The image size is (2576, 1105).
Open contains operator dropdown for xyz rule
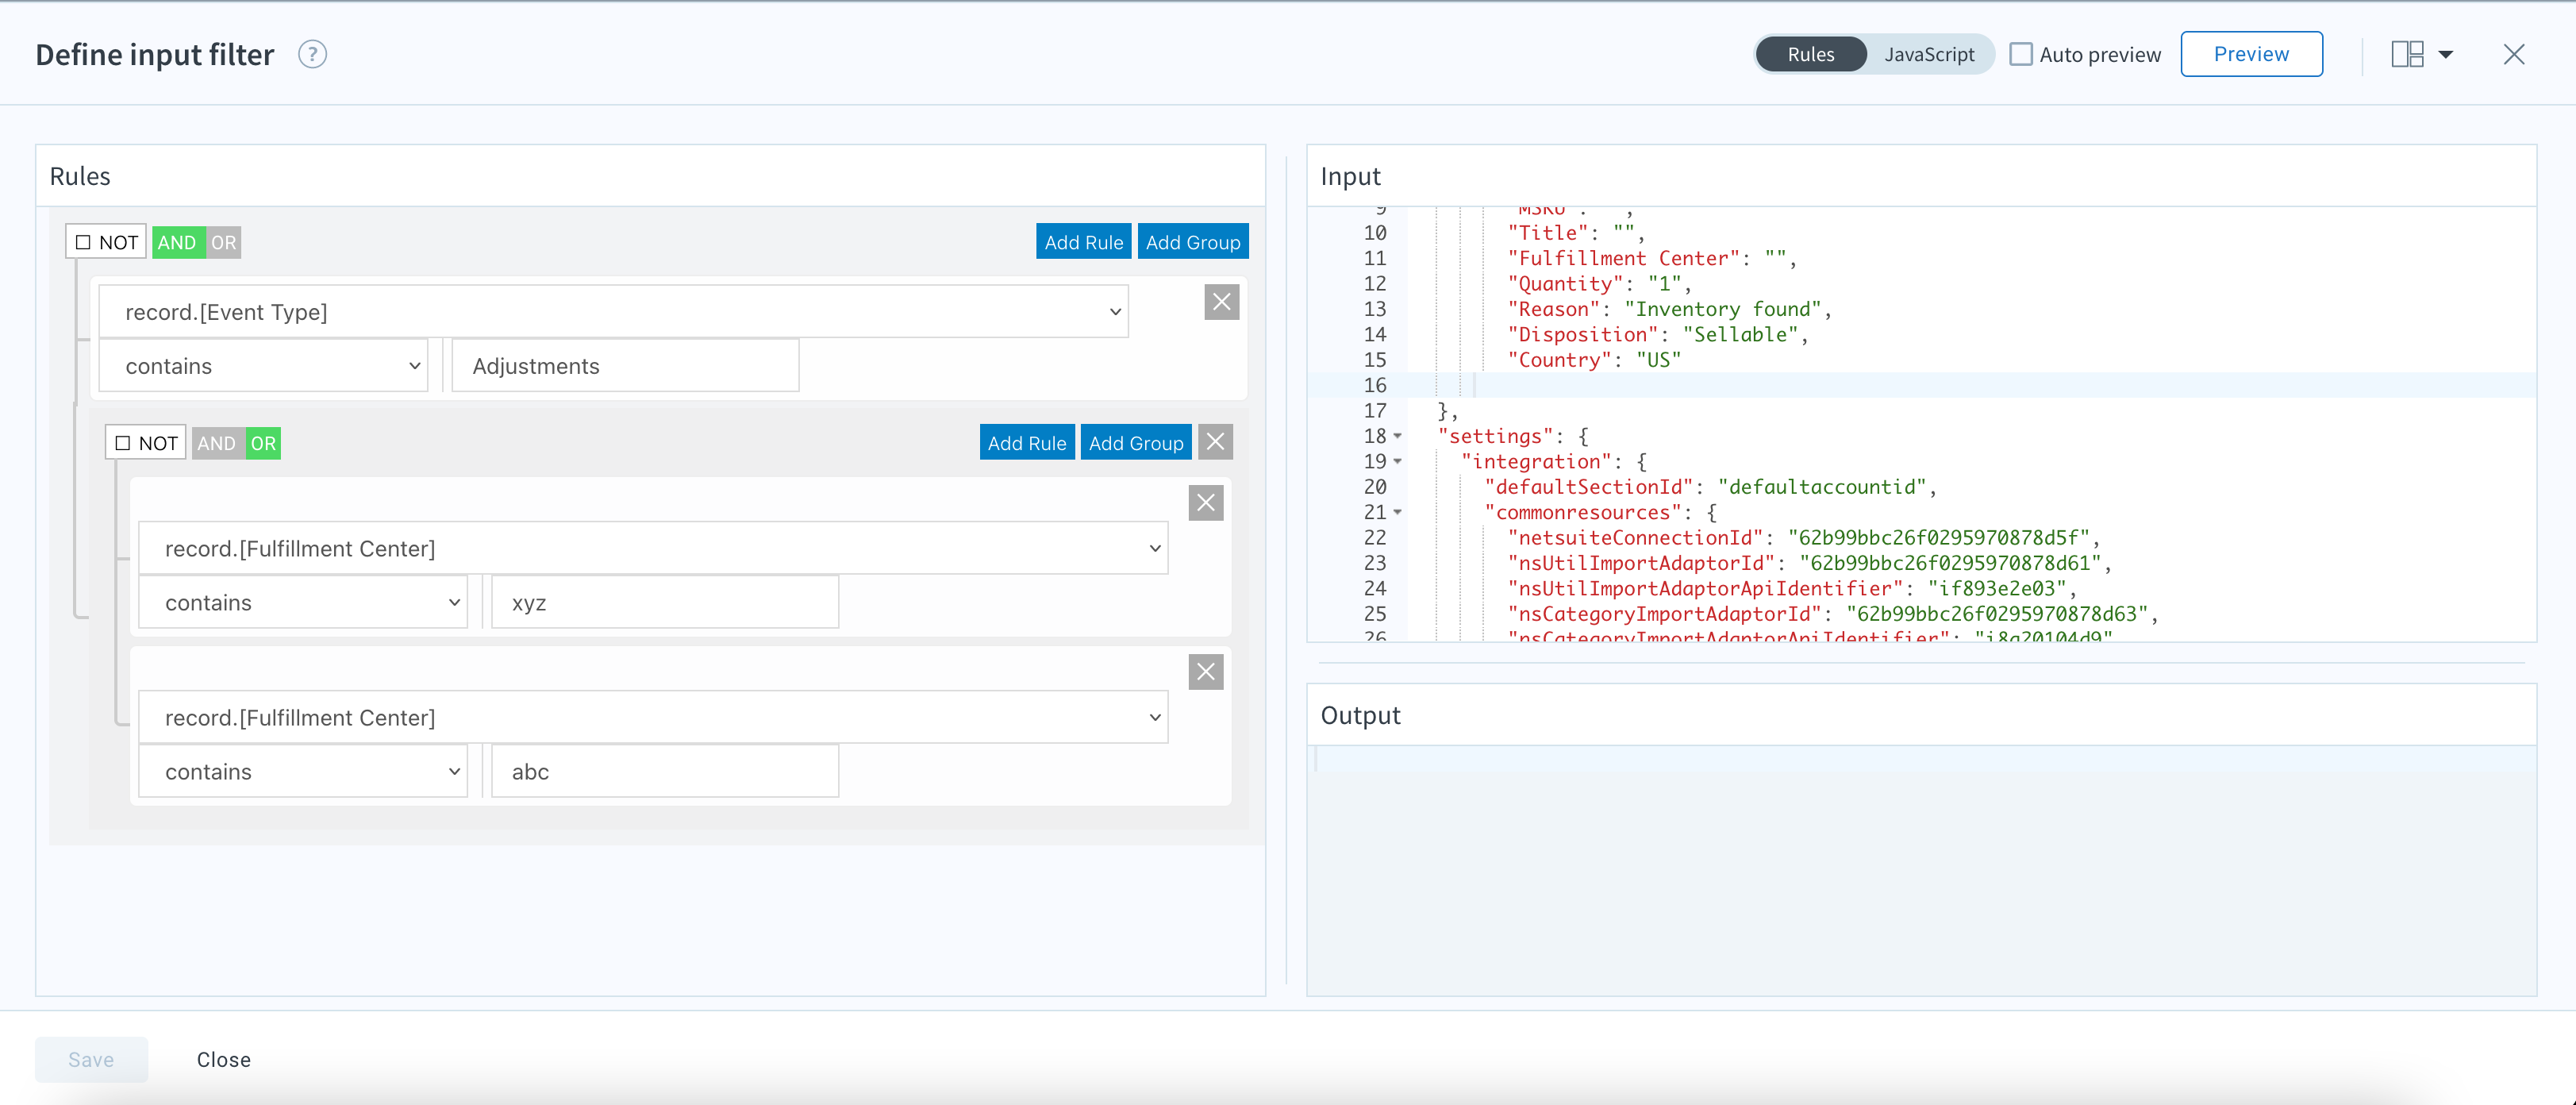[x=303, y=602]
